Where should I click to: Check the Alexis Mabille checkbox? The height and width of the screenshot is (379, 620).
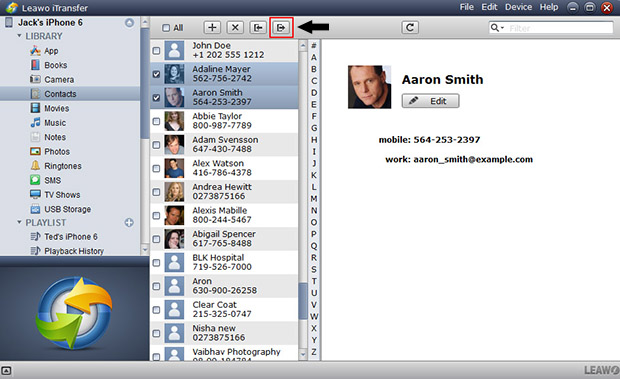(156, 215)
